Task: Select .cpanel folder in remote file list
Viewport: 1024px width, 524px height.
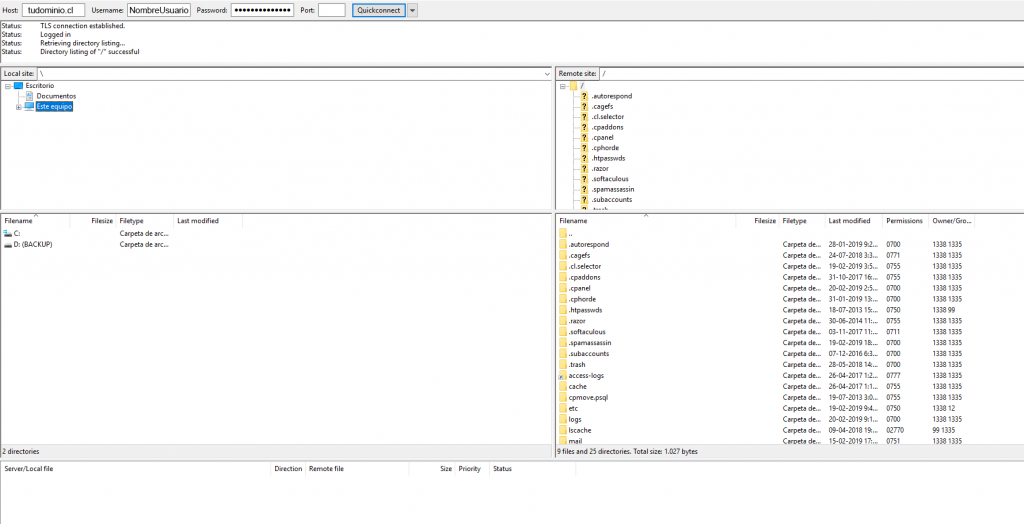Action: [x=579, y=288]
